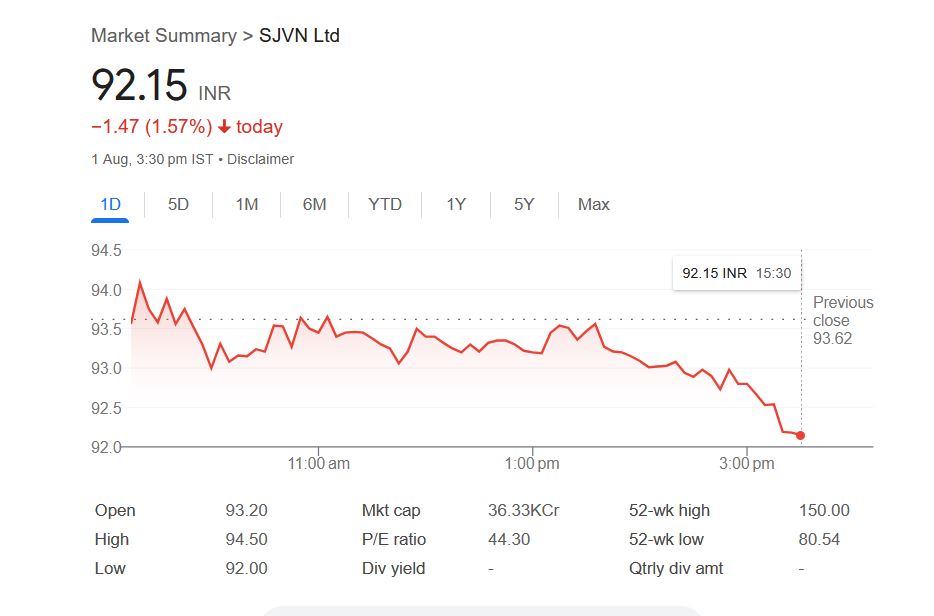Click the 11:00 am time axis label
This screenshot has height=616, width=934.
(x=318, y=464)
